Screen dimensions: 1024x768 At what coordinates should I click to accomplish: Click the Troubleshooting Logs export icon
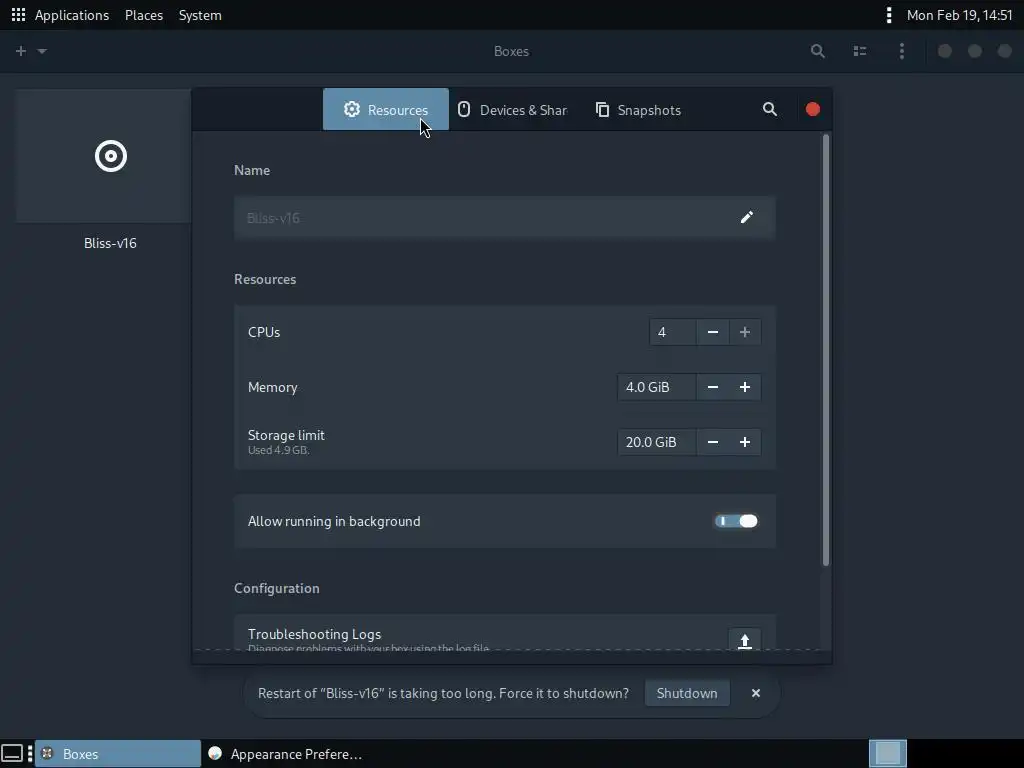coord(744,640)
